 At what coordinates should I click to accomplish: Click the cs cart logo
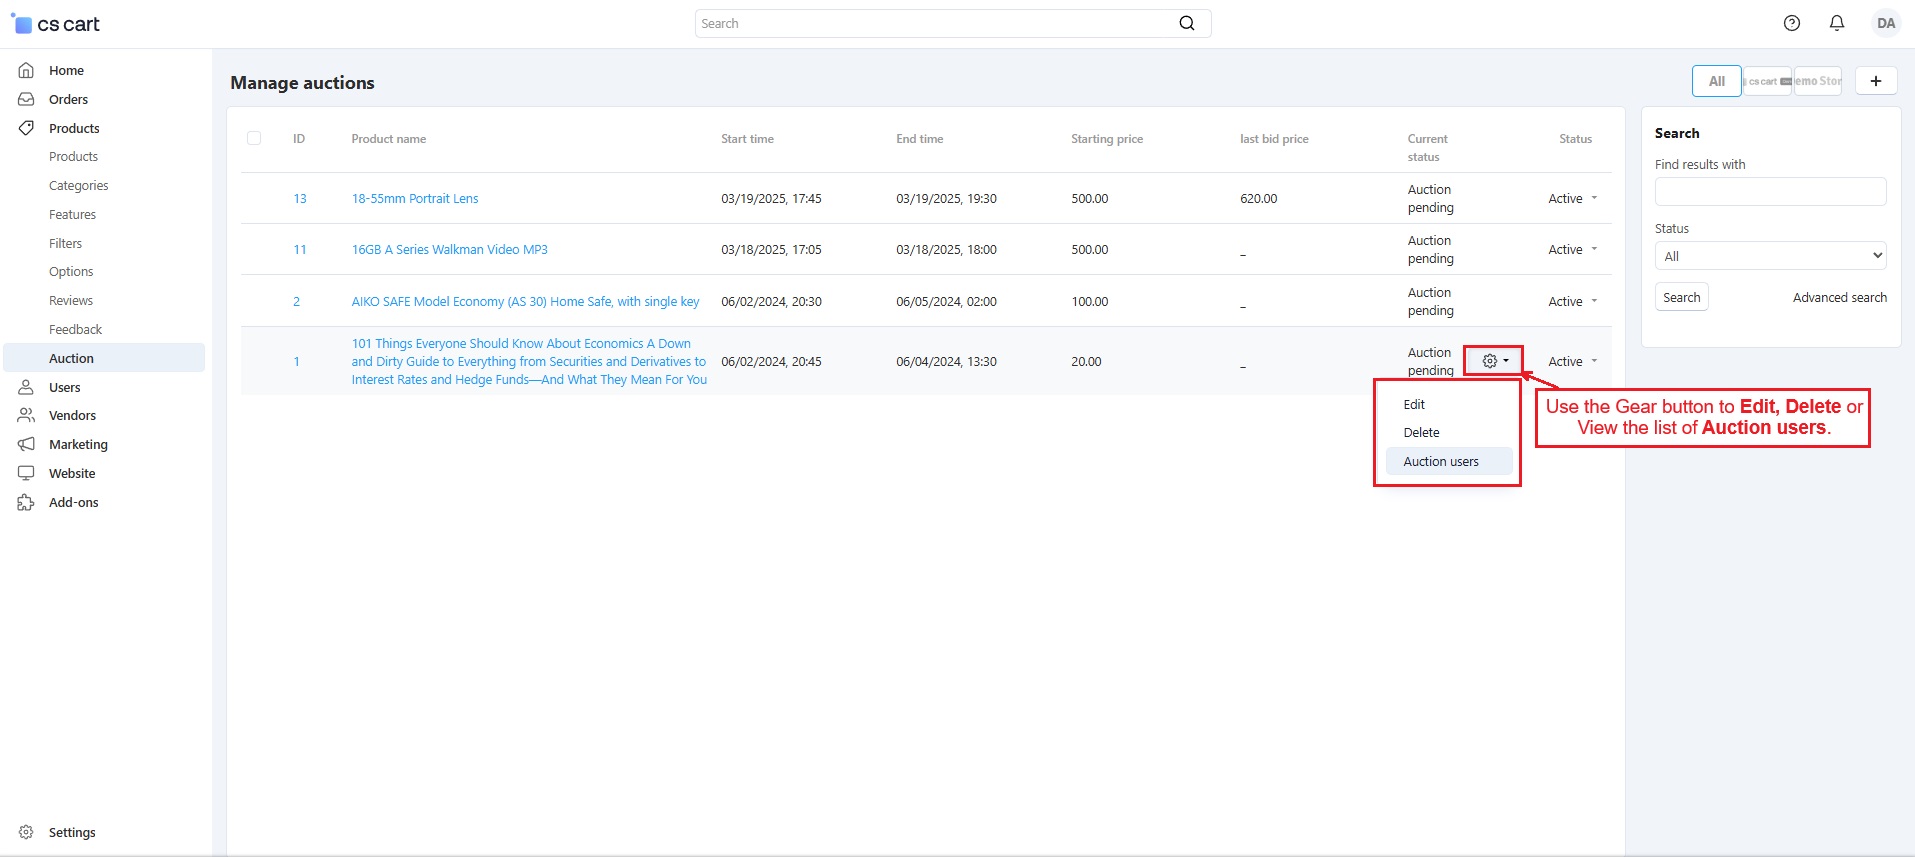pyautogui.click(x=56, y=24)
